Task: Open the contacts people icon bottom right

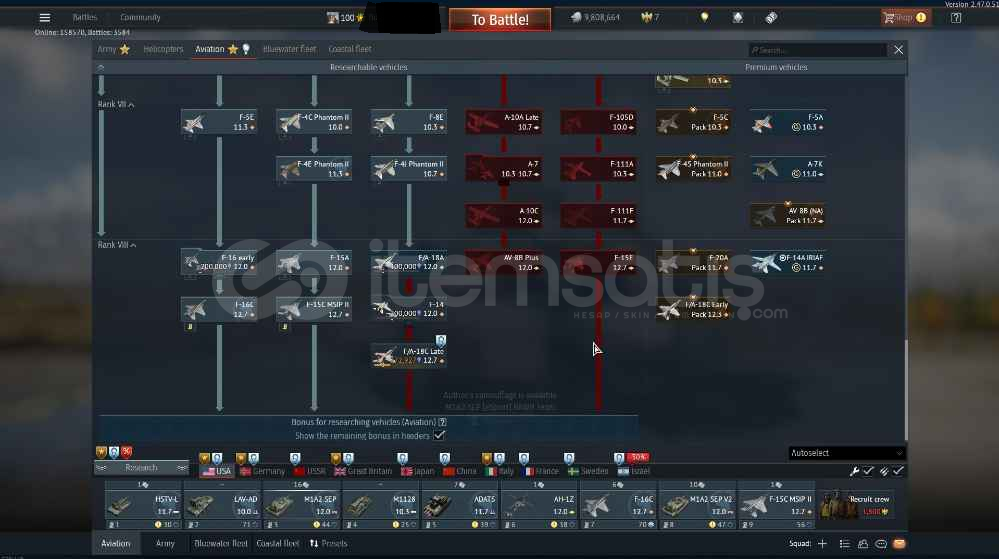Action: pos(863,544)
